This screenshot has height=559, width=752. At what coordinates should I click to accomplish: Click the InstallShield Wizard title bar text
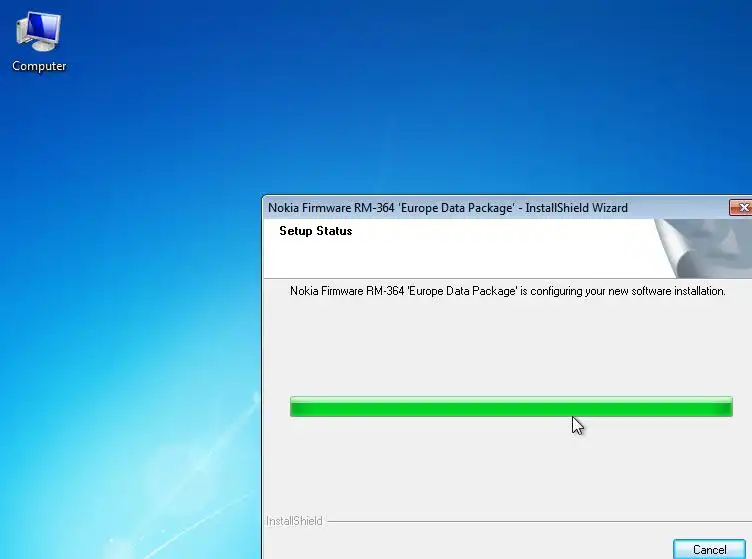pos(447,208)
